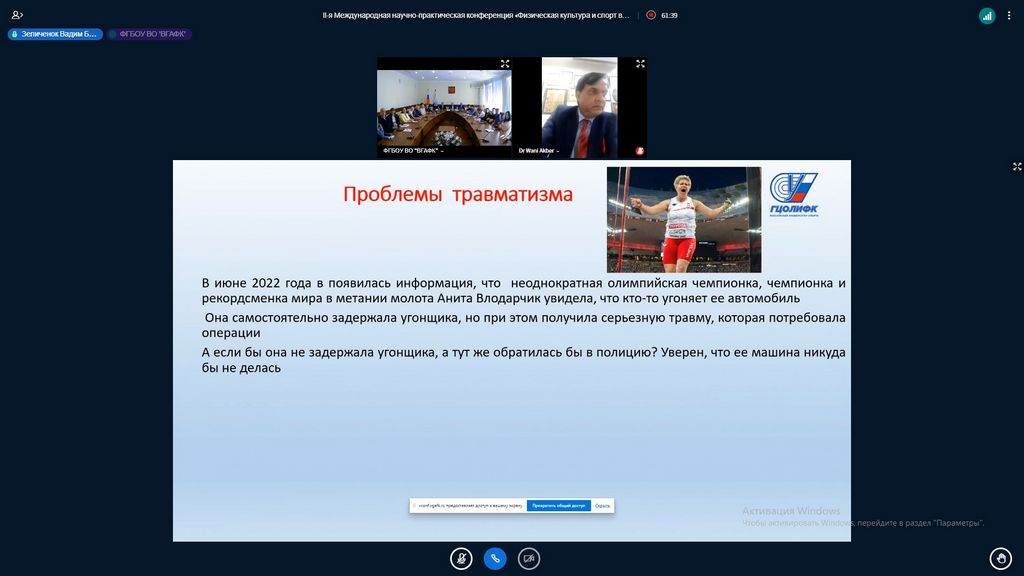Click the hammer thrower athlete photo
The image size is (1024, 576).
pyautogui.click(x=684, y=219)
